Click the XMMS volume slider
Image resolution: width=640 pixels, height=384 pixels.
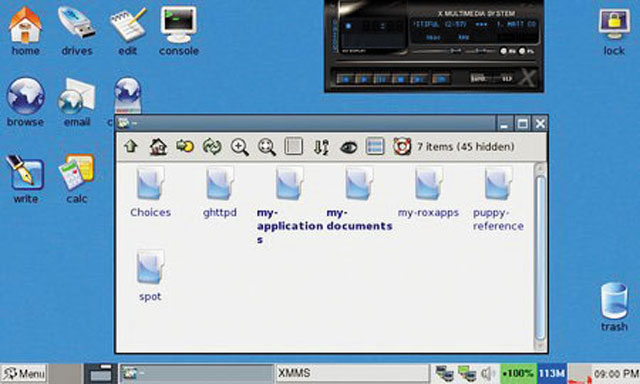pyautogui.click(x=437, y=51)
